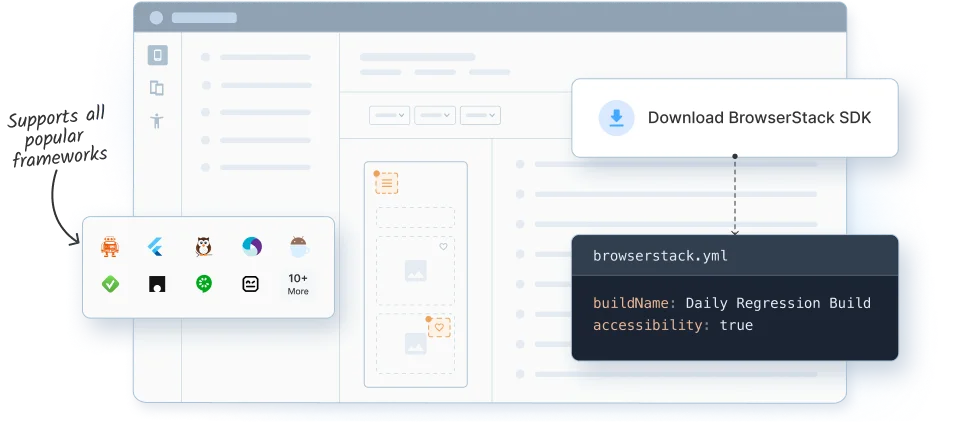Open the browserstack.yml file tab
Image resolution: width=980 pixels, height=422 pixels.
pos(660,256)
